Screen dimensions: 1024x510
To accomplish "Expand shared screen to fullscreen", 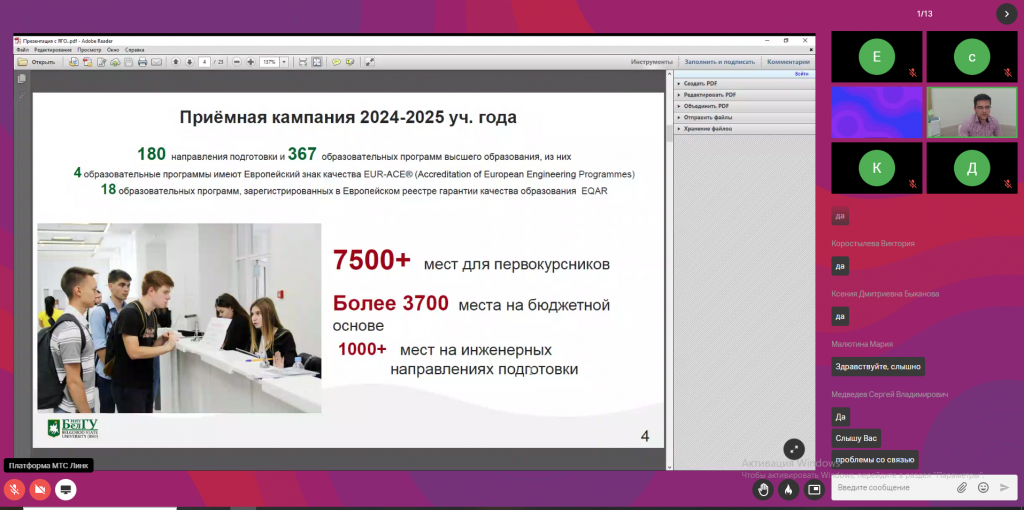I will [x=794, y=449].
